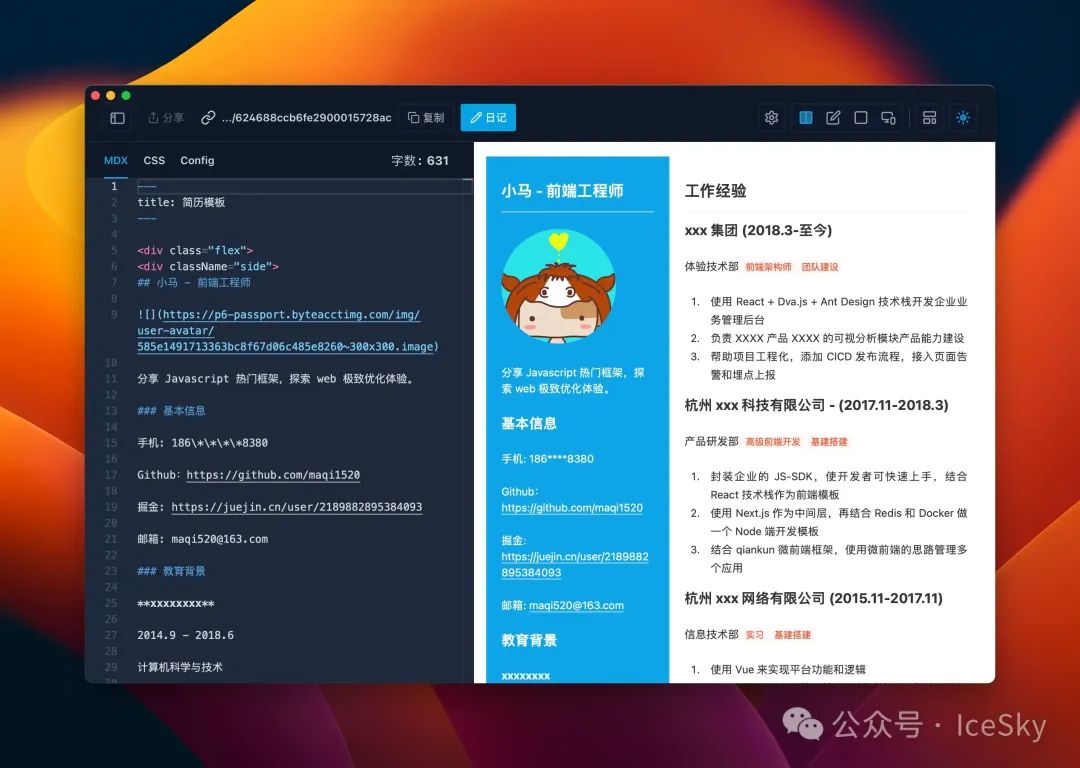The image size is (1080, 768).
Task: Click preview heading '小马 - 前端工程师'
Action: (x=562, y=191)
